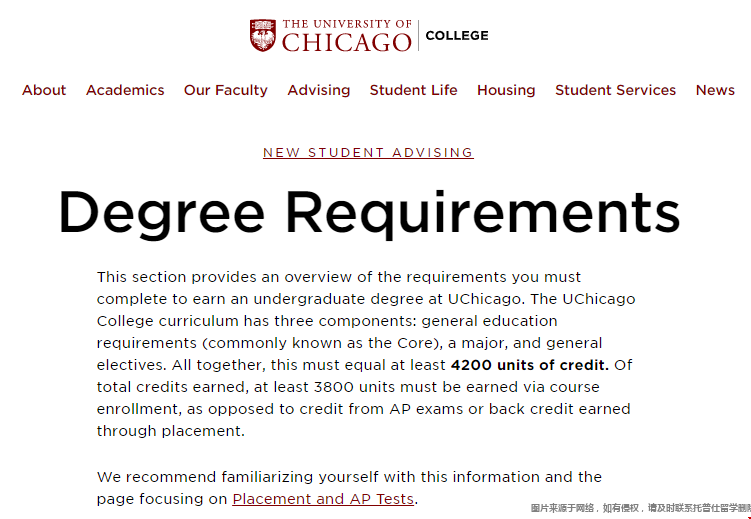The image size is (751, 519).
Task: Open the COLLEGE label beside the logo
Action: 457,36
